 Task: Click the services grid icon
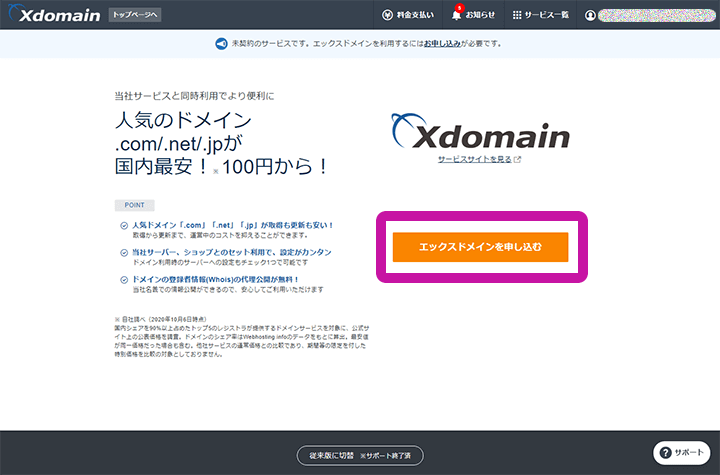pos(516,15)
